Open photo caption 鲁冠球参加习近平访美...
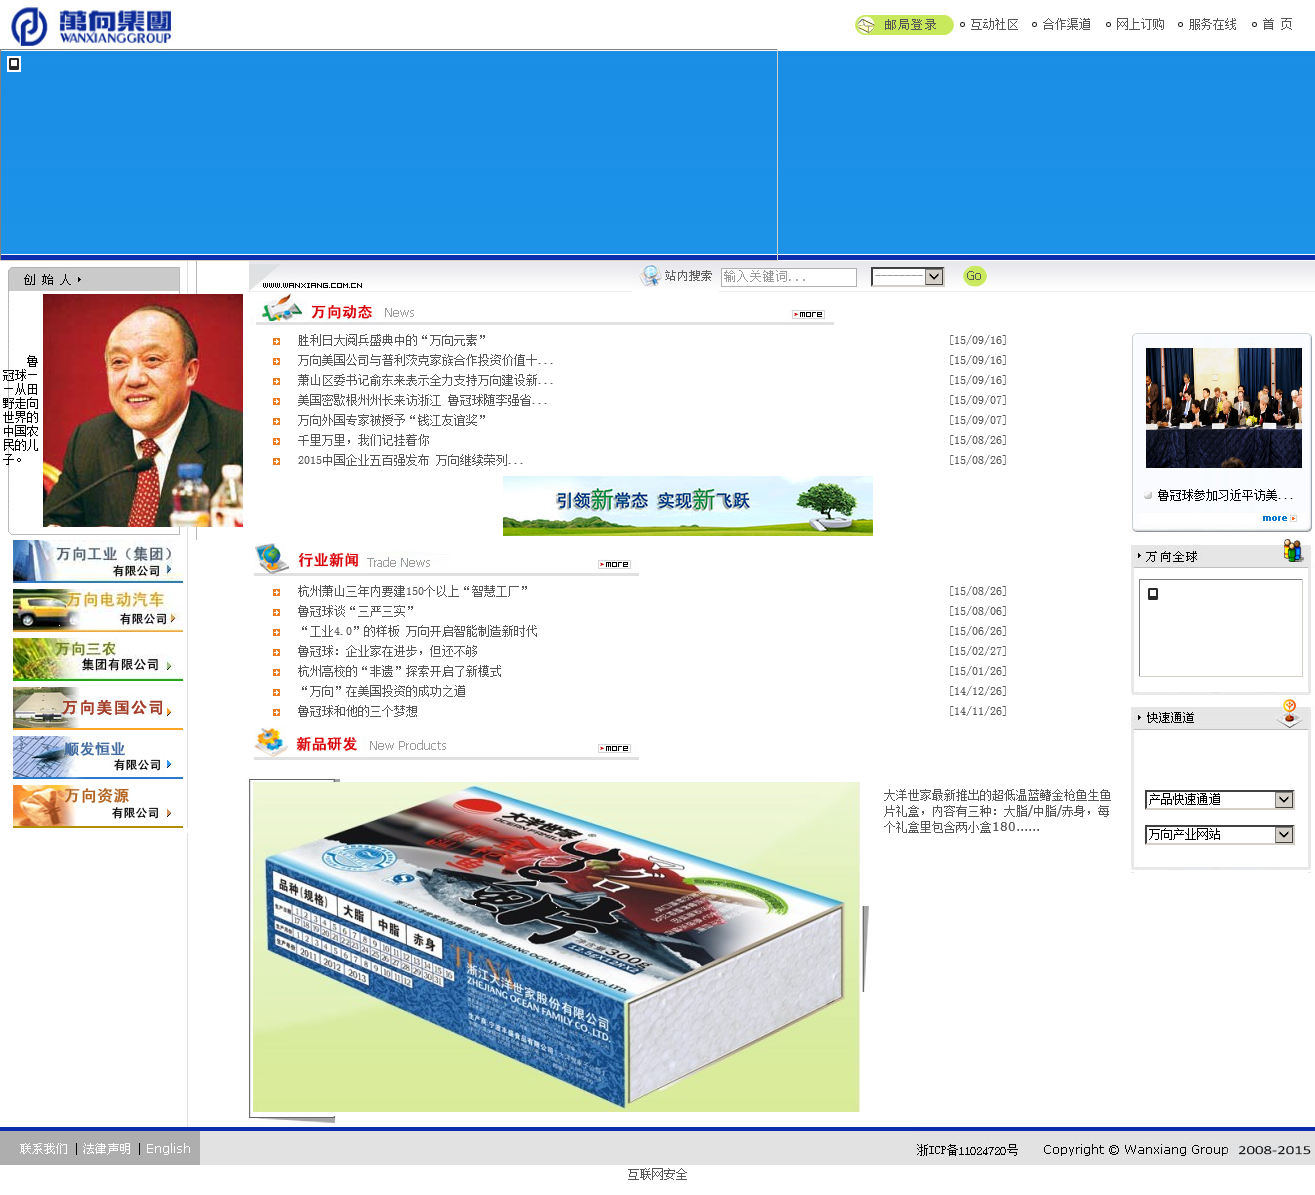 (x=1225, y=496)
